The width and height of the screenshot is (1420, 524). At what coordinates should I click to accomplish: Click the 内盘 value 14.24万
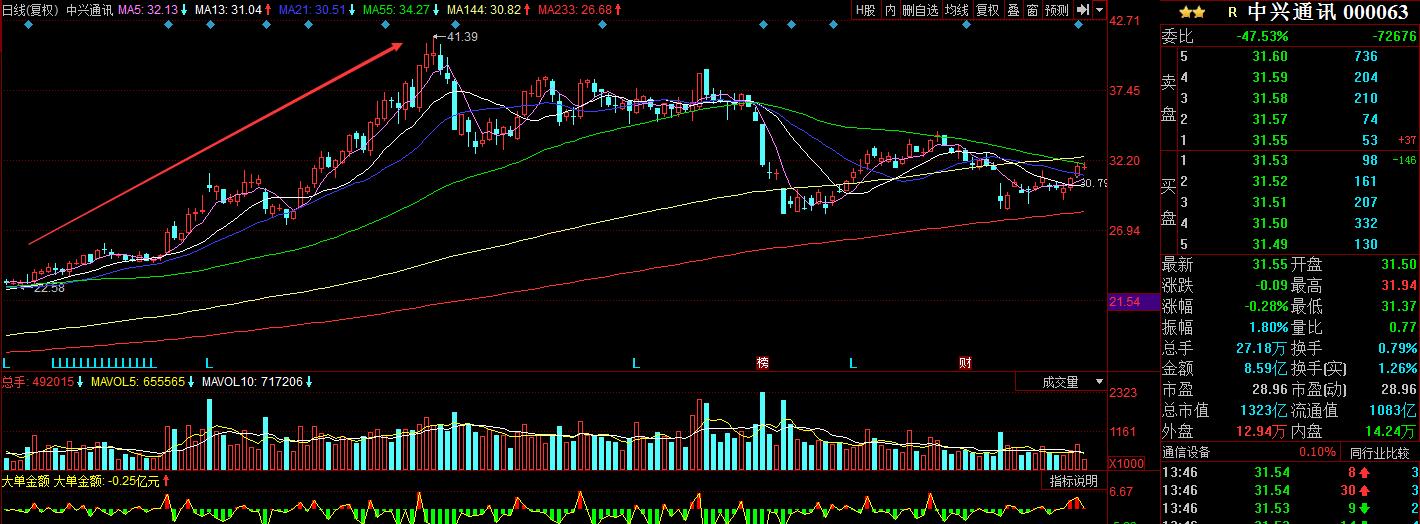click(1389, 432)
